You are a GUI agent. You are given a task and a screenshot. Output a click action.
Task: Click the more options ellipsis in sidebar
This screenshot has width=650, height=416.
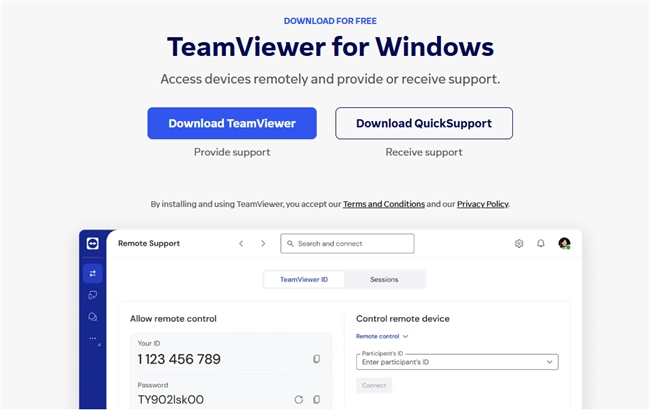(x=93, y=339)
